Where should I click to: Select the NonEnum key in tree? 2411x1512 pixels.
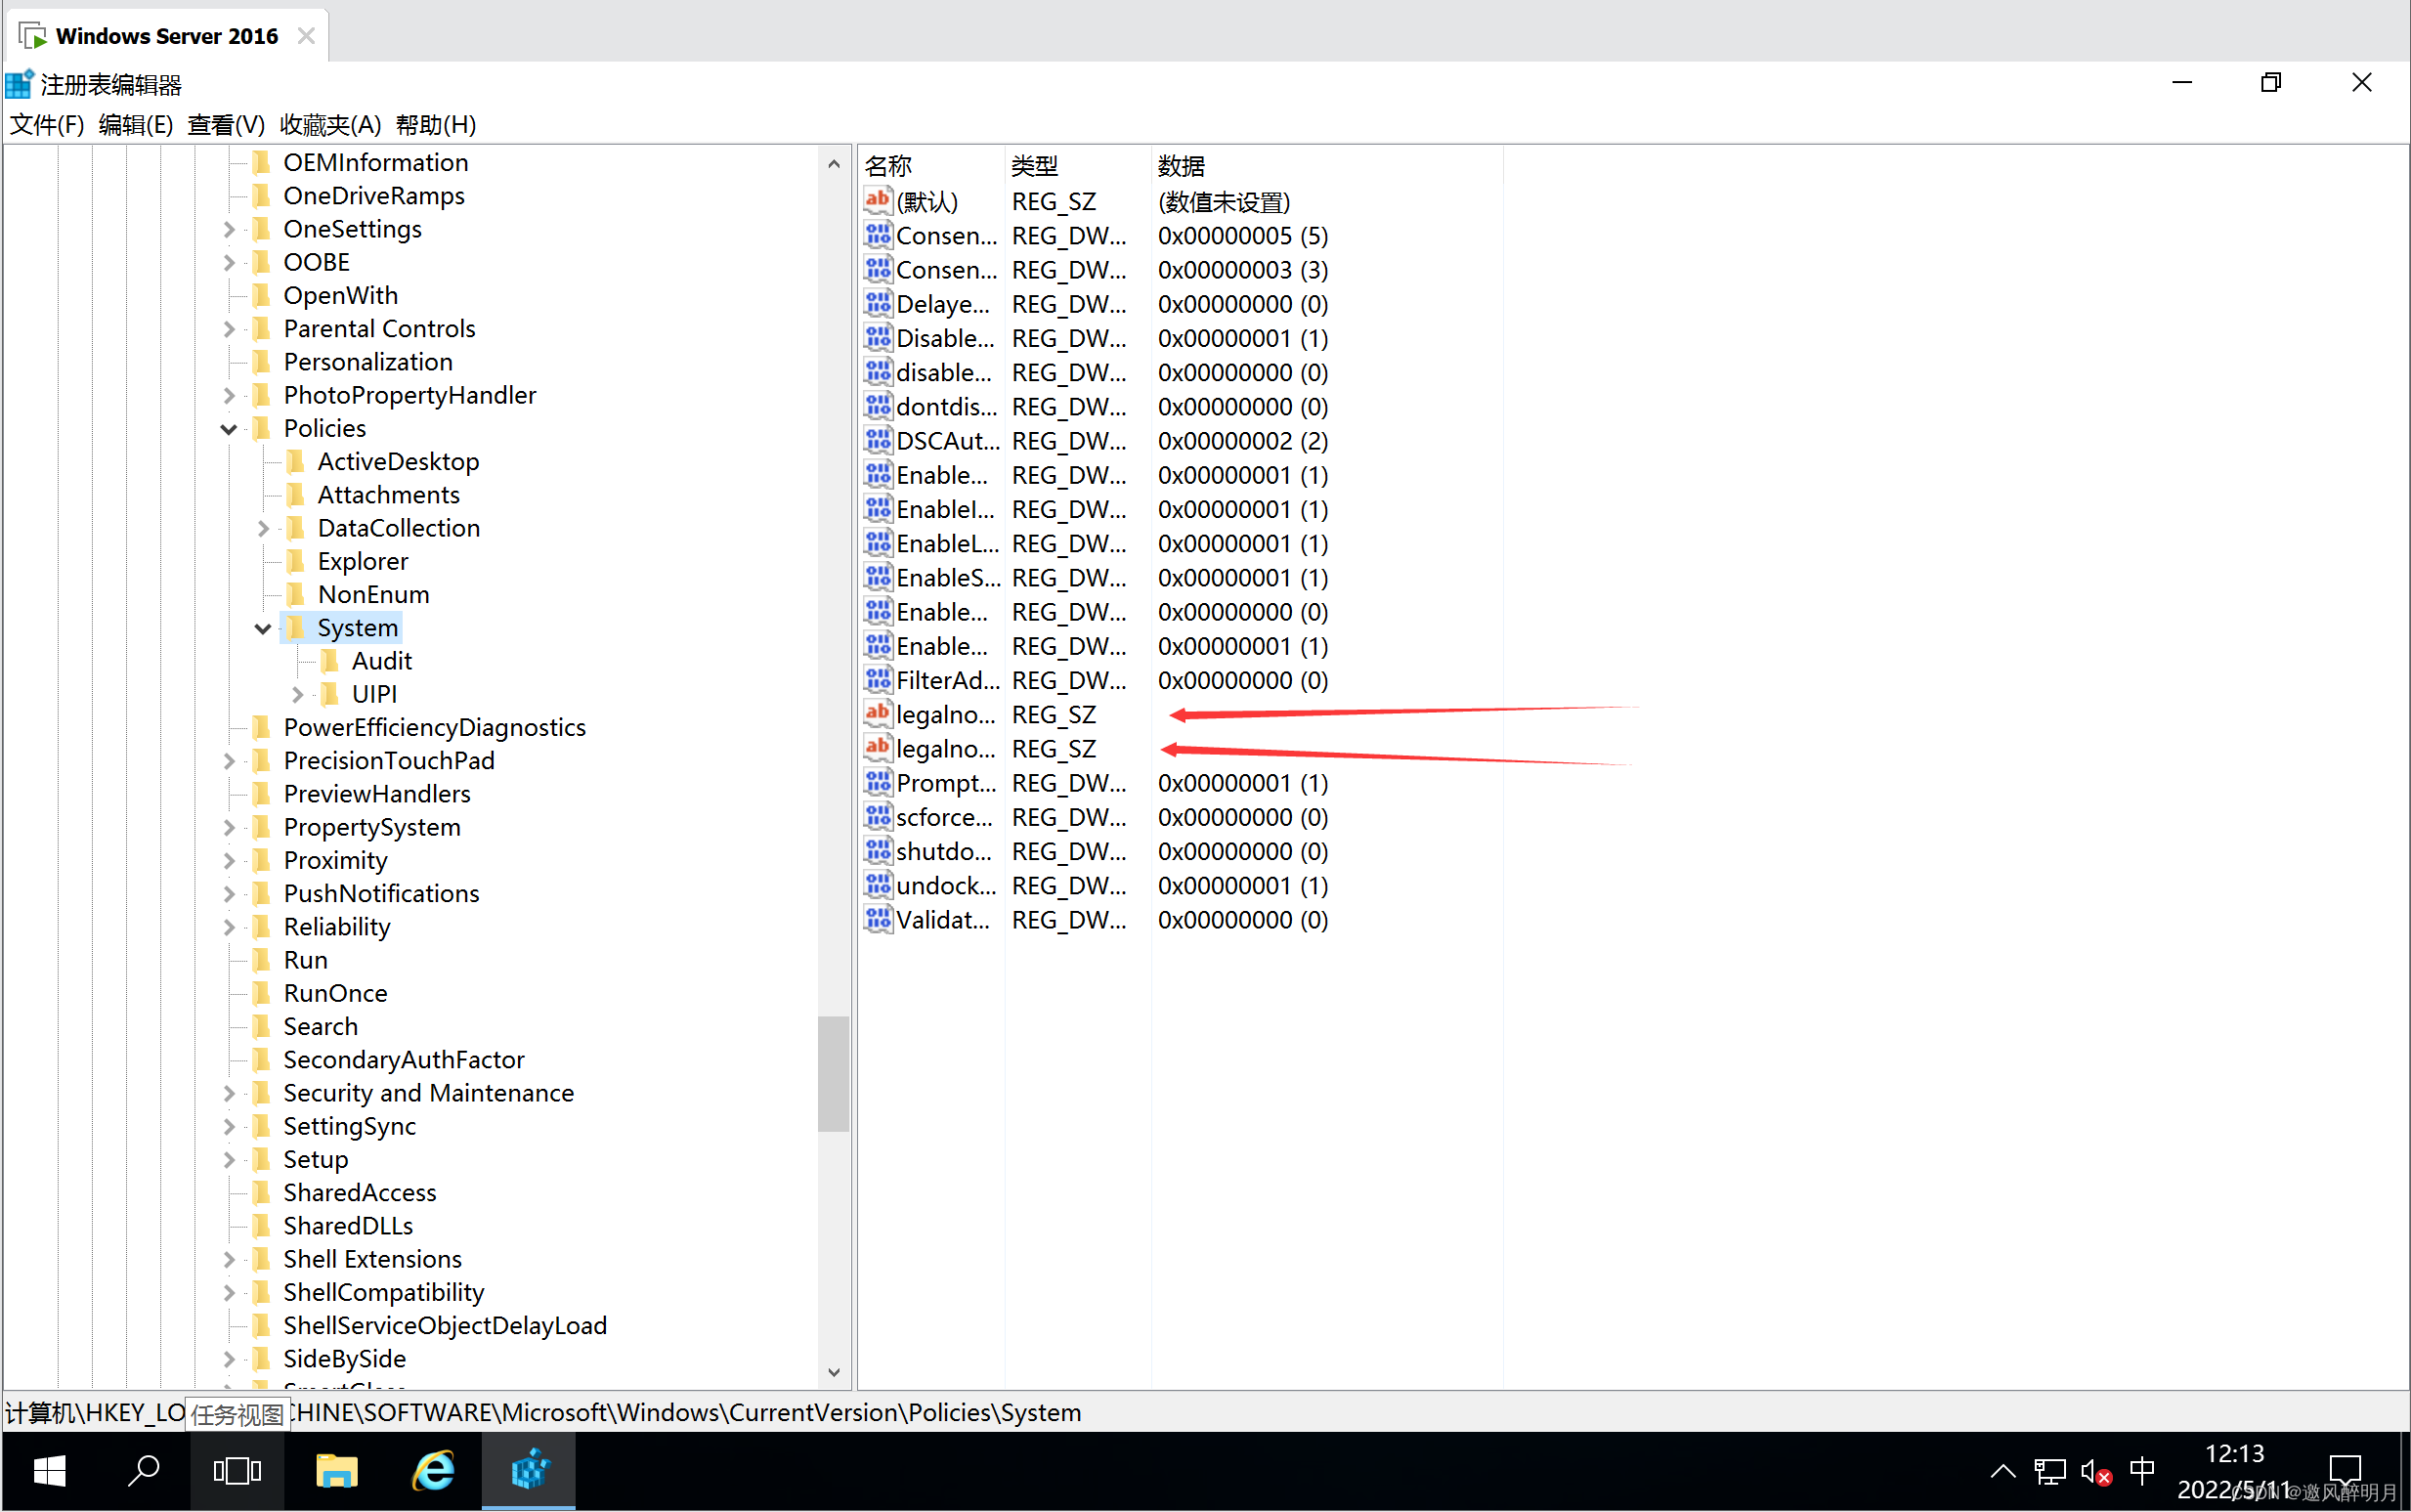coord(373,594)
